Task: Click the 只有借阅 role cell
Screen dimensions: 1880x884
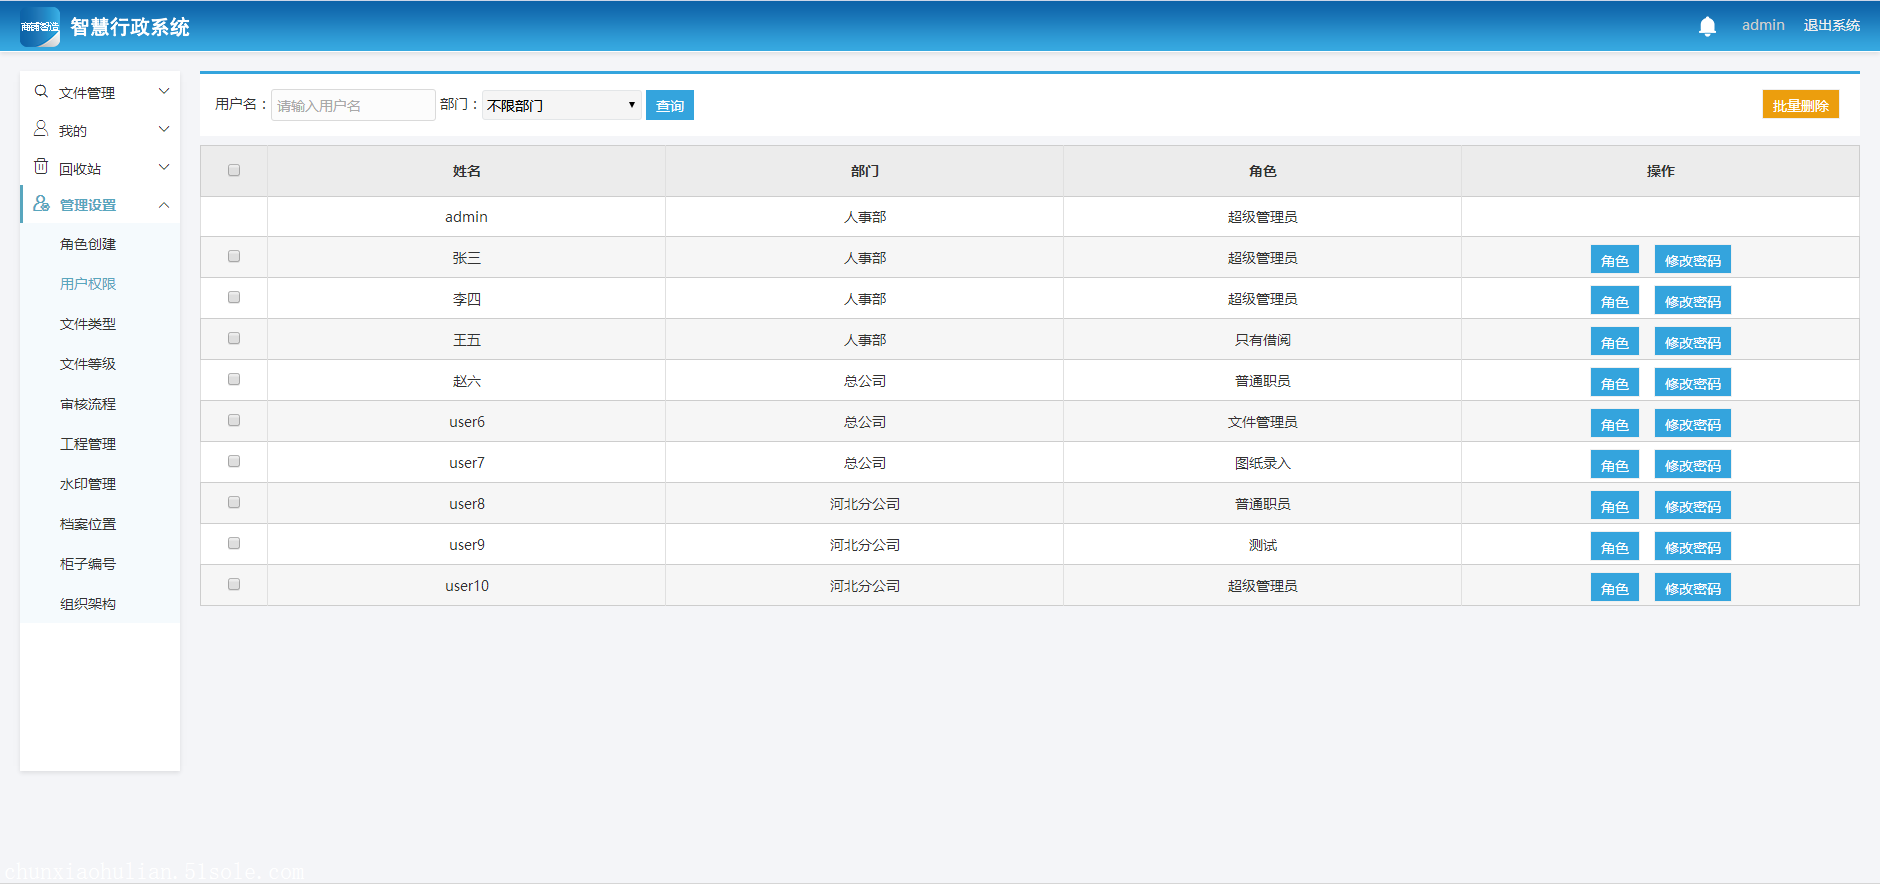Action: pos(1262,340)
